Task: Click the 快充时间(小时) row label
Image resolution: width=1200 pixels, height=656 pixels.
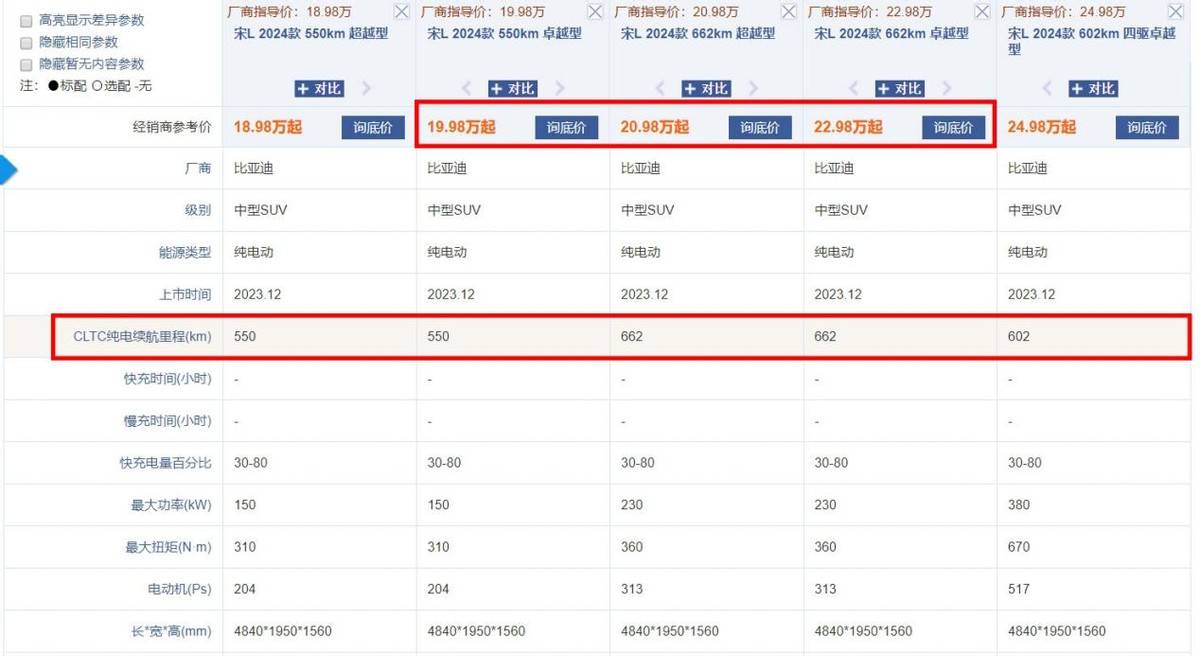Action: coord(168,379)
